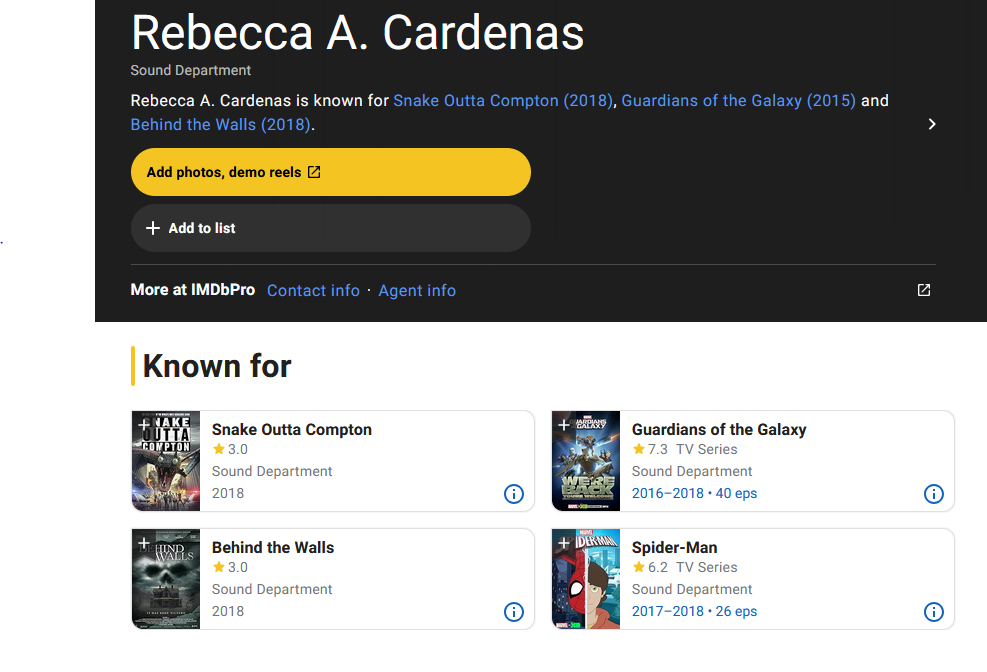Open info for Spider-Man card

pos(933,612)
